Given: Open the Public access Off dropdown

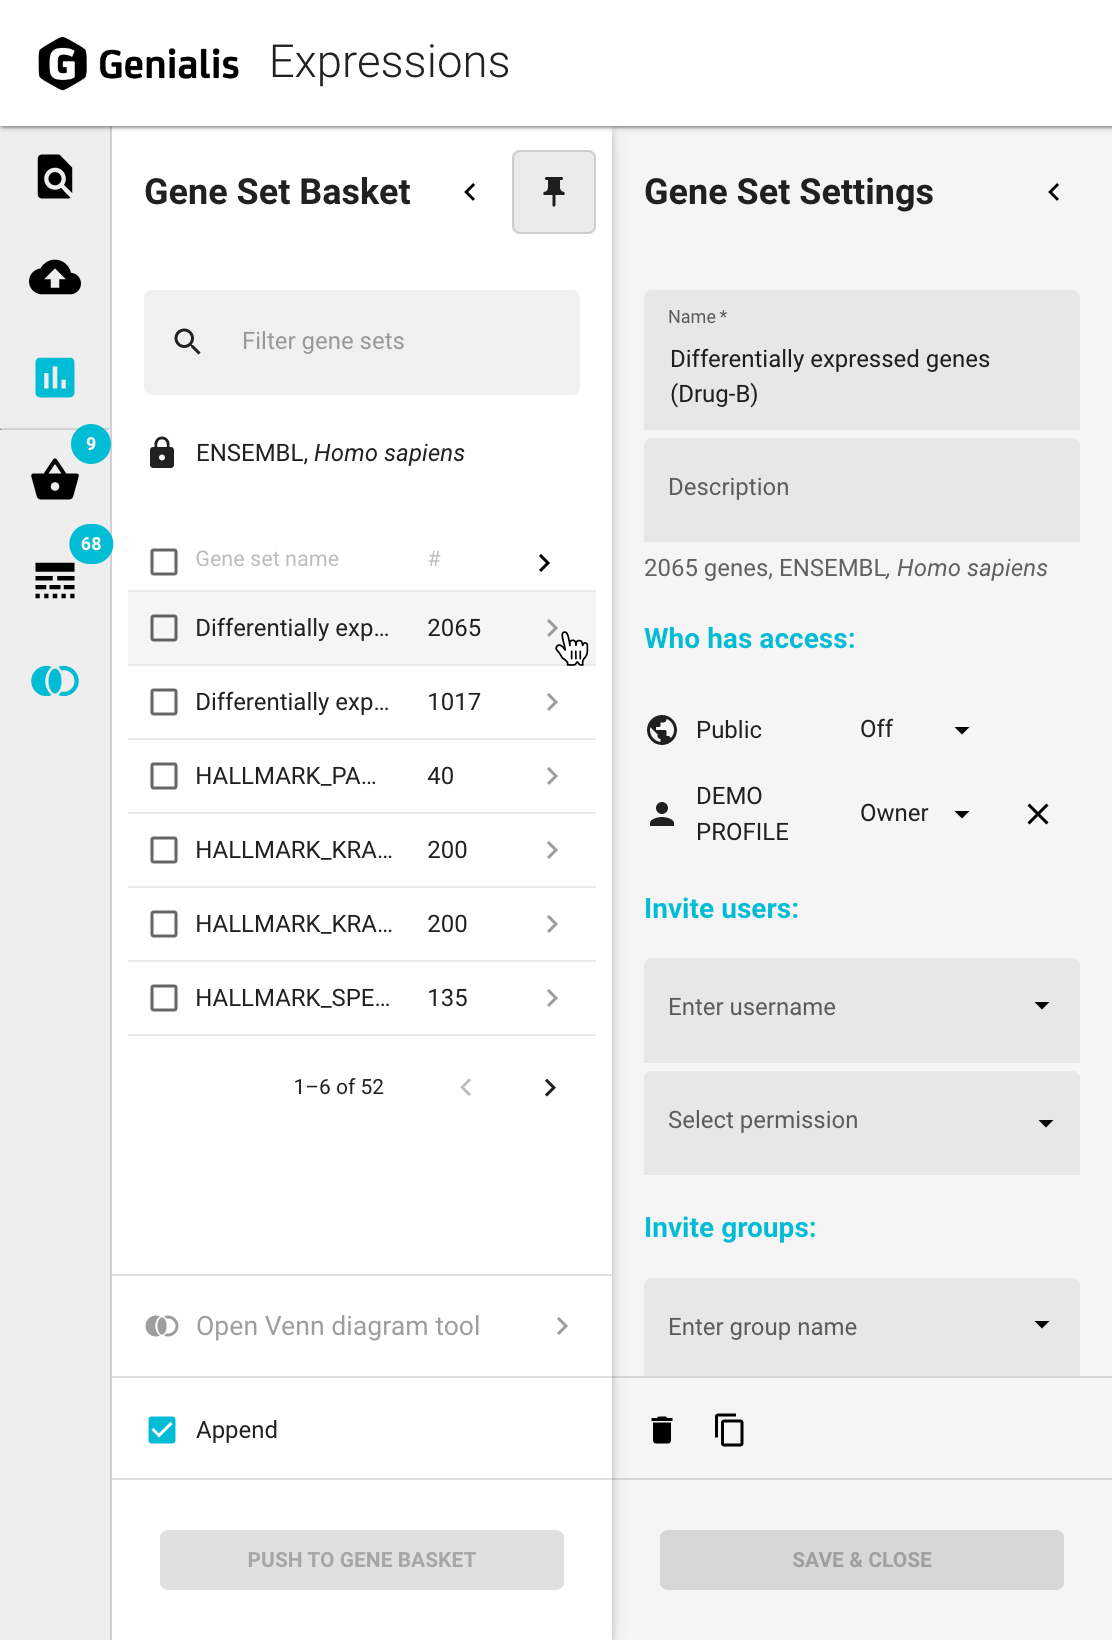Looking at the screenshot, I should point(917,729).
